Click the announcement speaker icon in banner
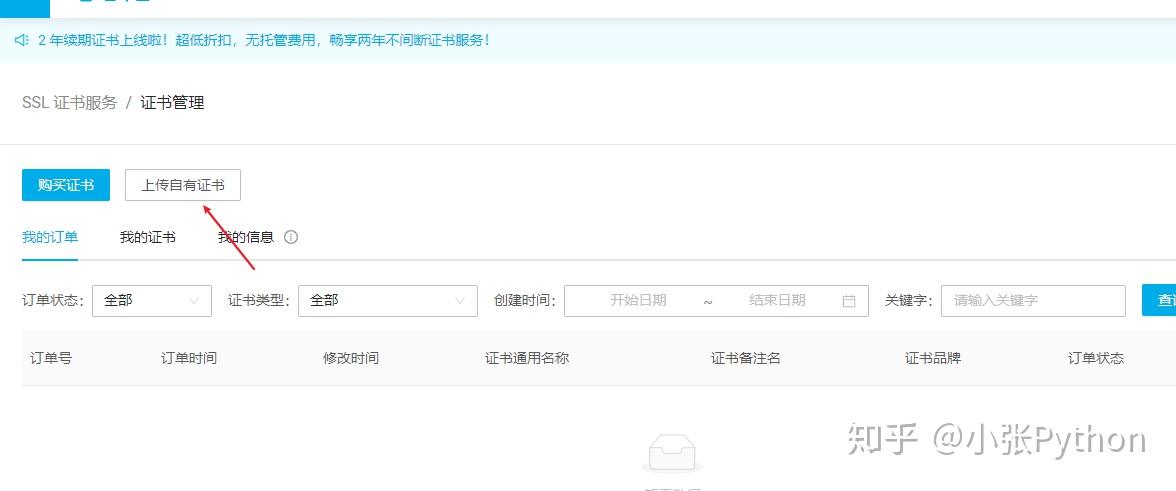1176x491 pixels. click(21, 40)
